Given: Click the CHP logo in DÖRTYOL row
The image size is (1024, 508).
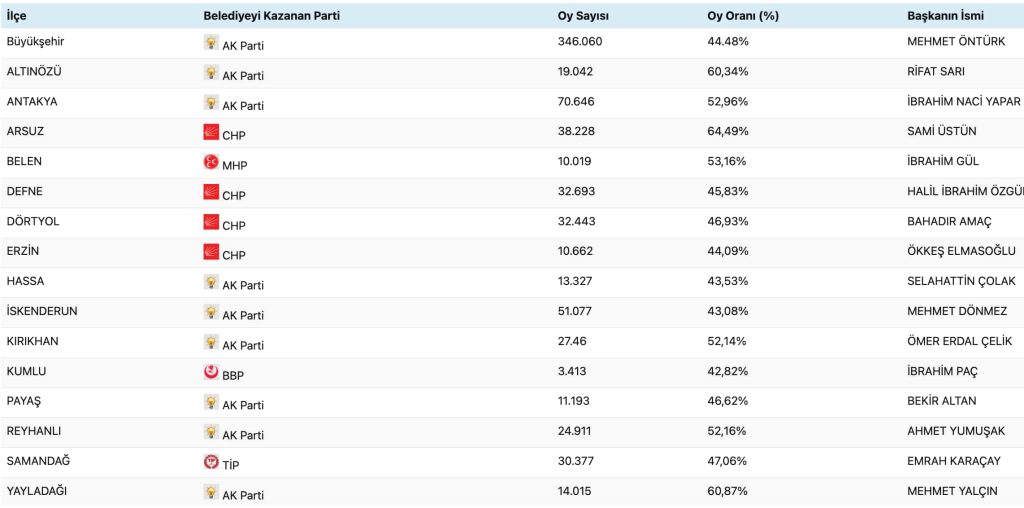Looking at the screenshot, I should (211, 222).
